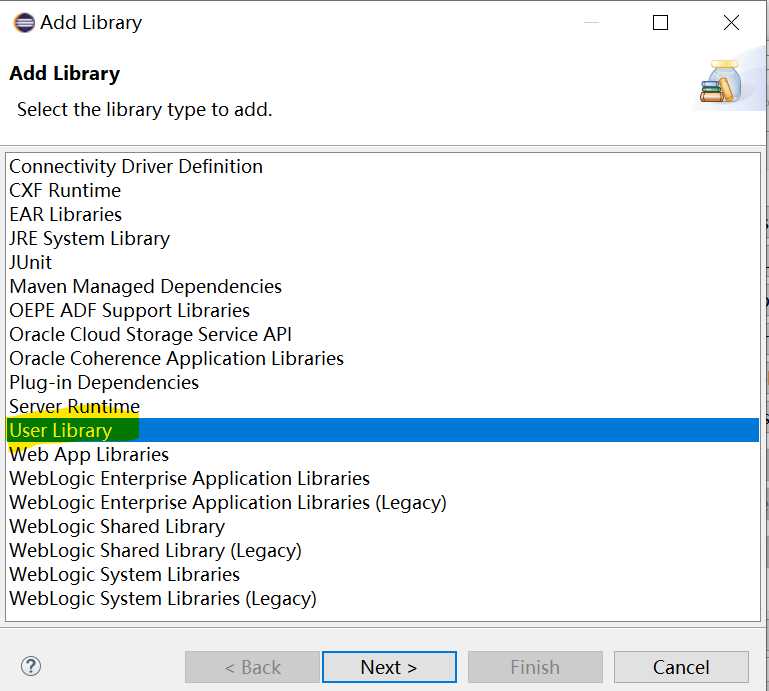Click the help question mark icon
This screenshot has width=769, height=691.
[x=31, y=666]
